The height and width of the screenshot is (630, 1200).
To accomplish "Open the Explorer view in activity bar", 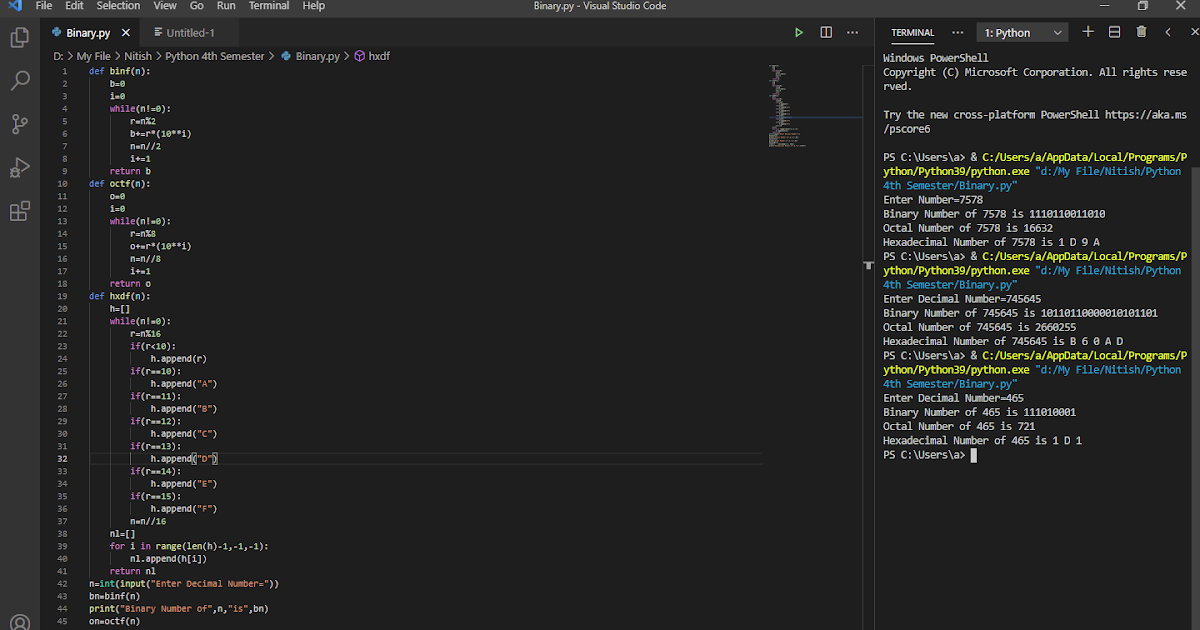I will click(x=19, y=38).
